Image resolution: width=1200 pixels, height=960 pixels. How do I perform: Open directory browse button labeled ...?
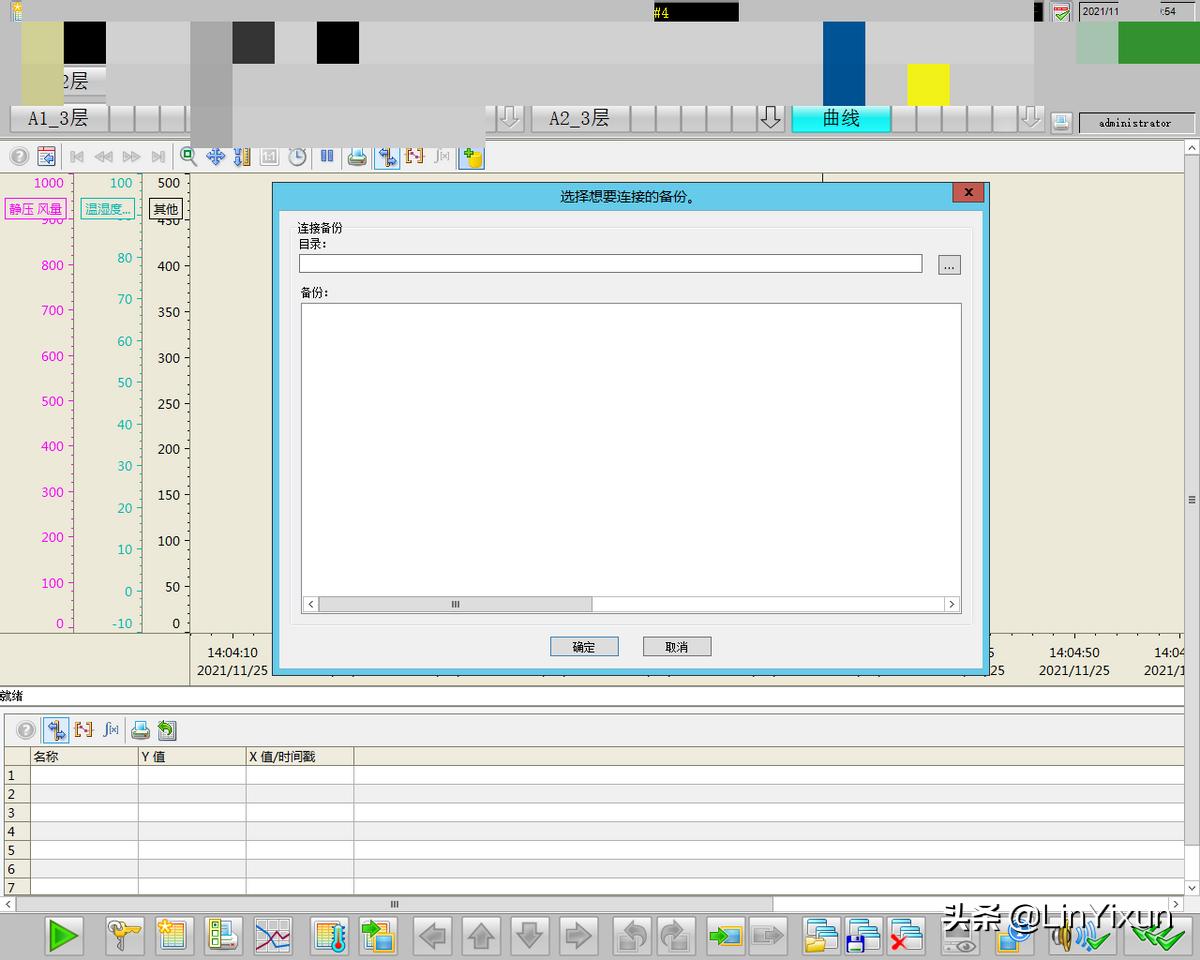click(x=949, y=264)
